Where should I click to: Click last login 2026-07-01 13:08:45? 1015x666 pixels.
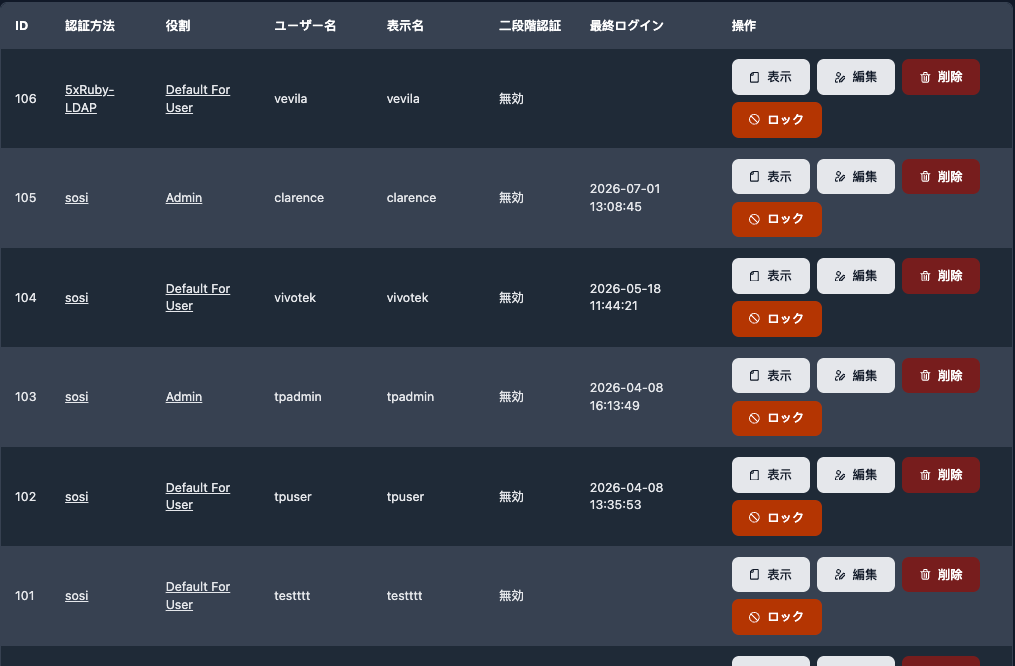click(x=625, y=198)
